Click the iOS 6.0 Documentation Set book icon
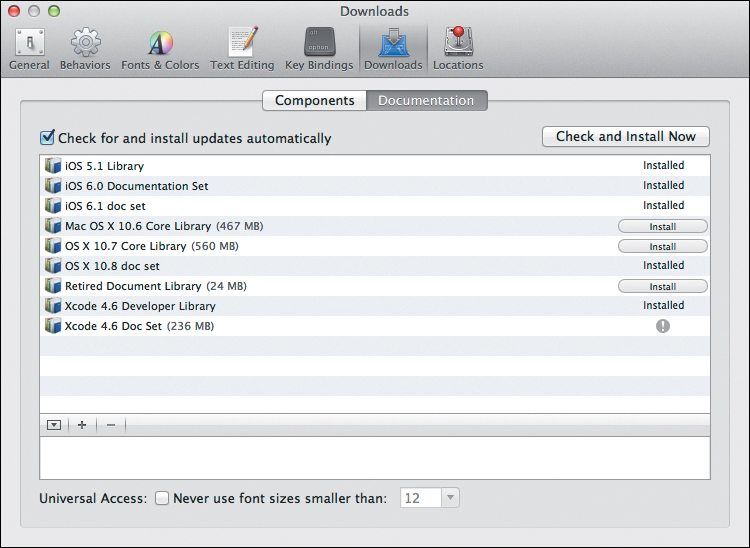The height and width of the screenshot is (548, 750). coord(53,186)
